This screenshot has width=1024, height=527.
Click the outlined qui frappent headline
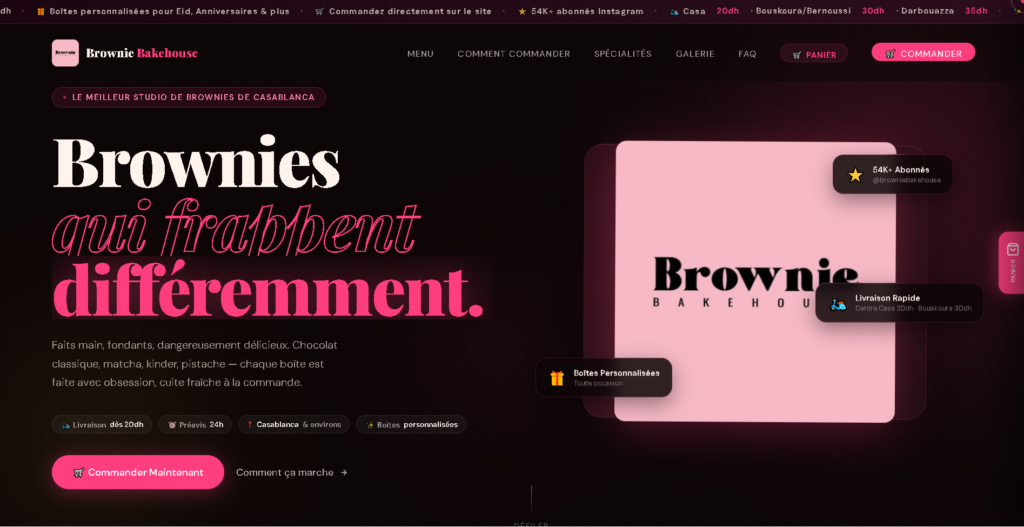pos(235,229)
